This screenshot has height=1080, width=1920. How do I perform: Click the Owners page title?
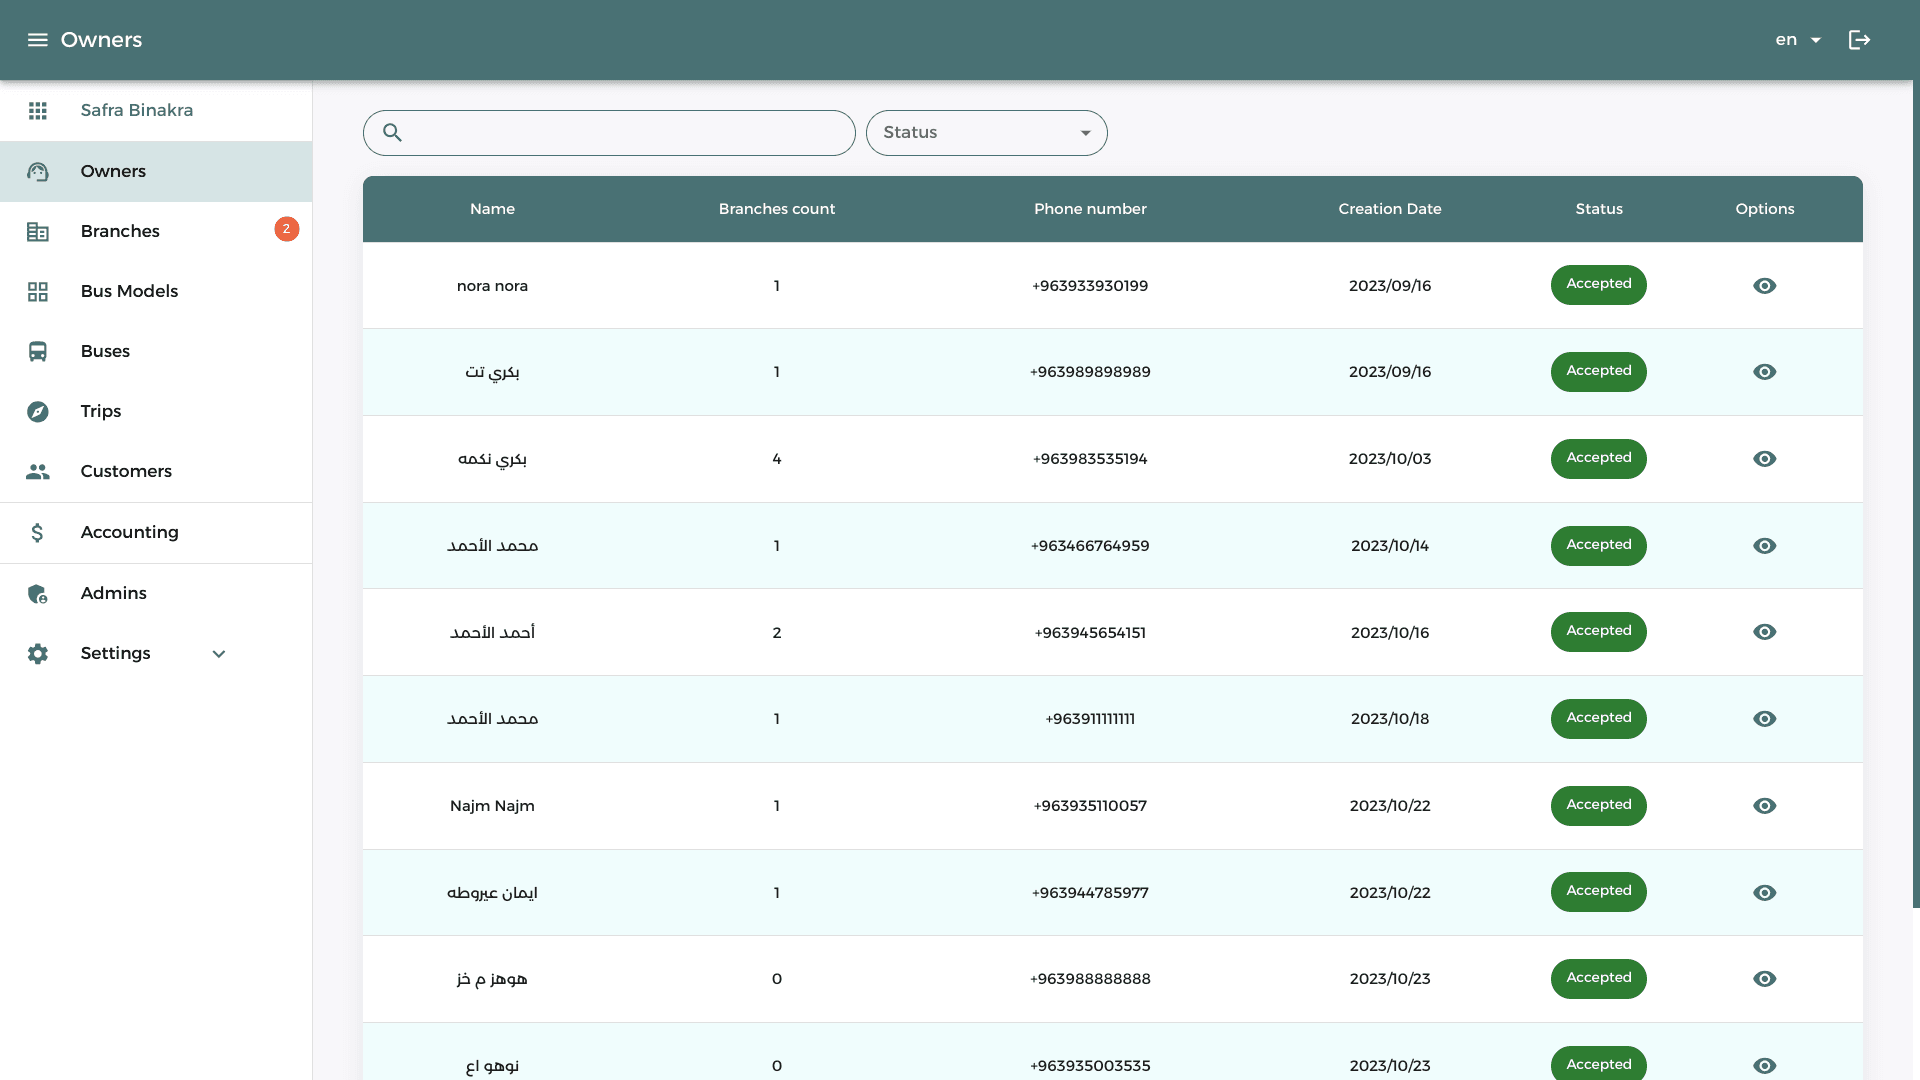click(101, 40)
